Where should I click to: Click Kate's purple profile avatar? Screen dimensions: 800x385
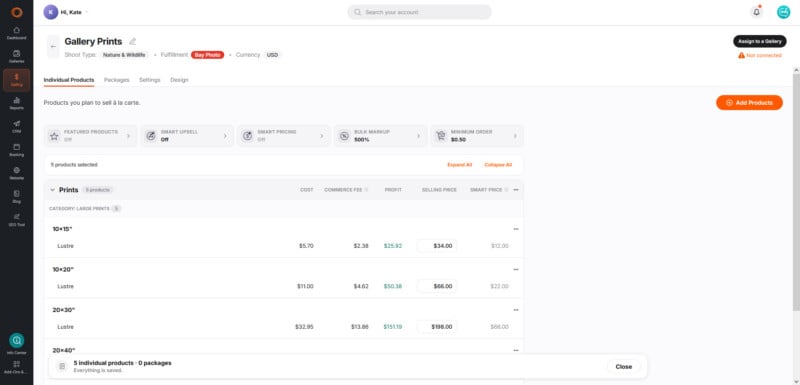(x=51, y=12)
